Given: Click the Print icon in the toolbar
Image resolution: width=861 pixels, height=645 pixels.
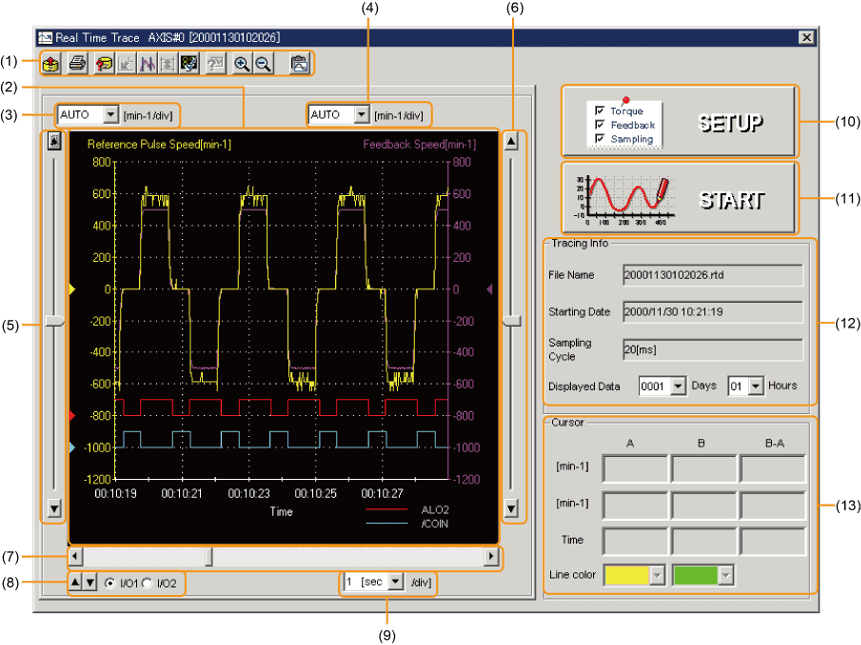Looking at the screenshot, I should pos(77,63).
